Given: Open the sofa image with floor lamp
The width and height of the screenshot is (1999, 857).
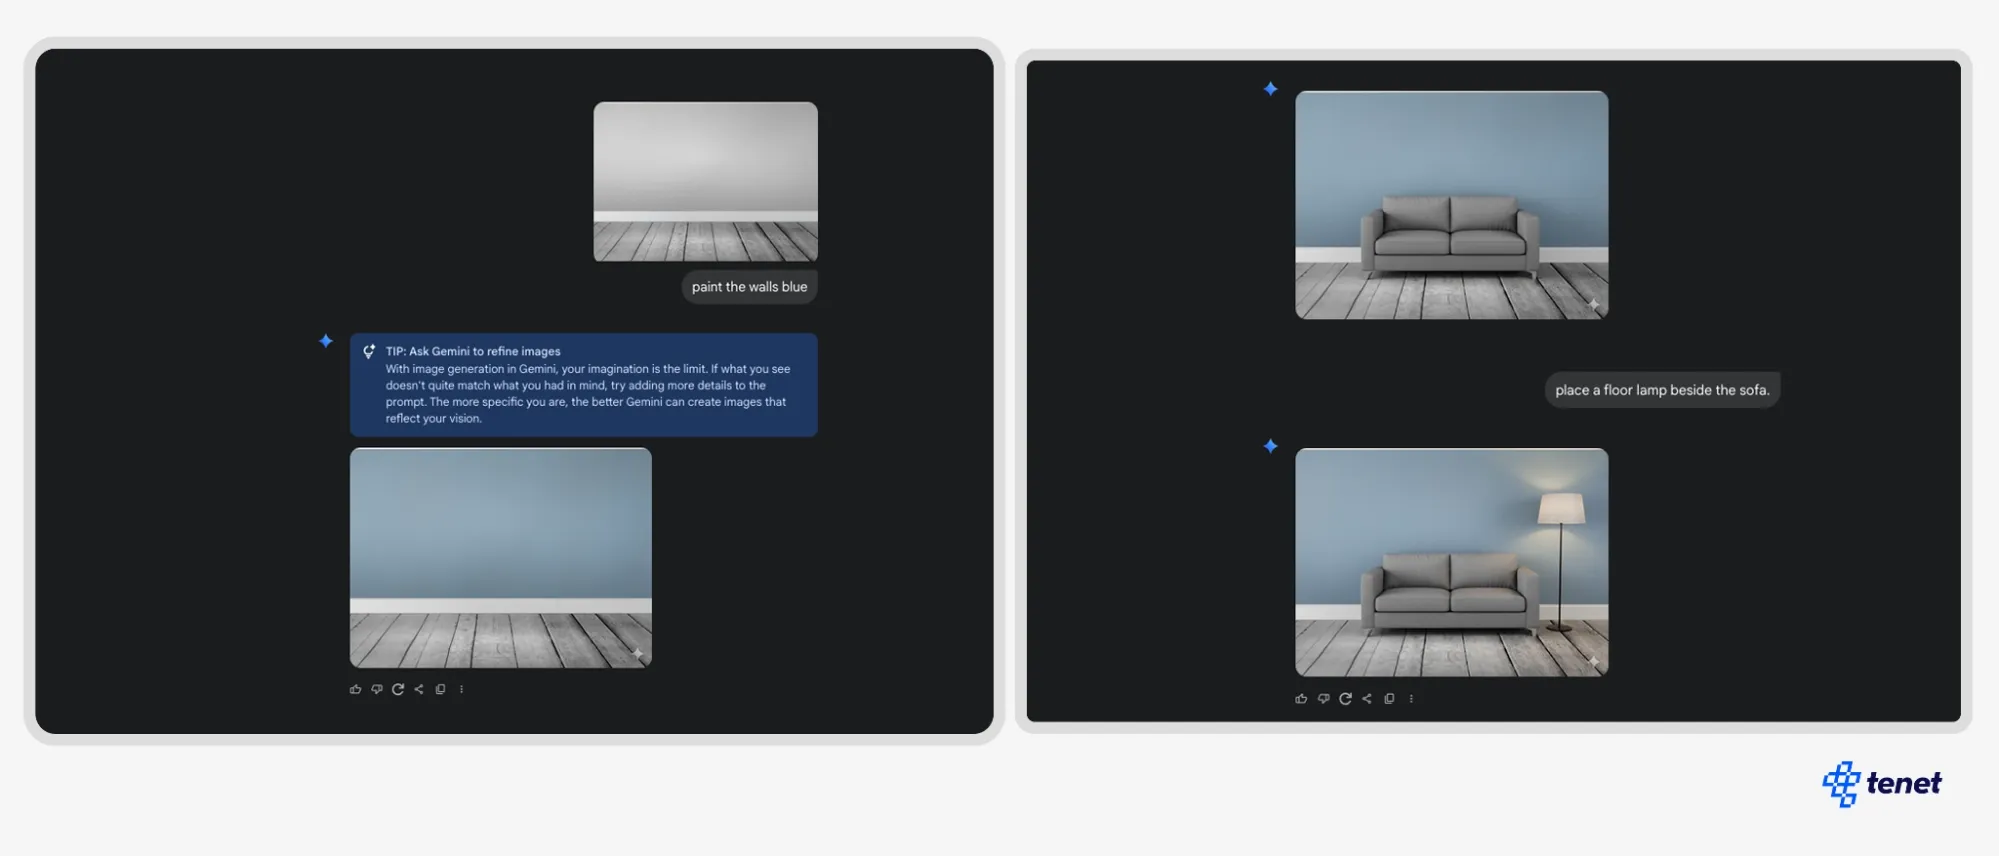Looking at the screenshot, I should point(1451,562).
